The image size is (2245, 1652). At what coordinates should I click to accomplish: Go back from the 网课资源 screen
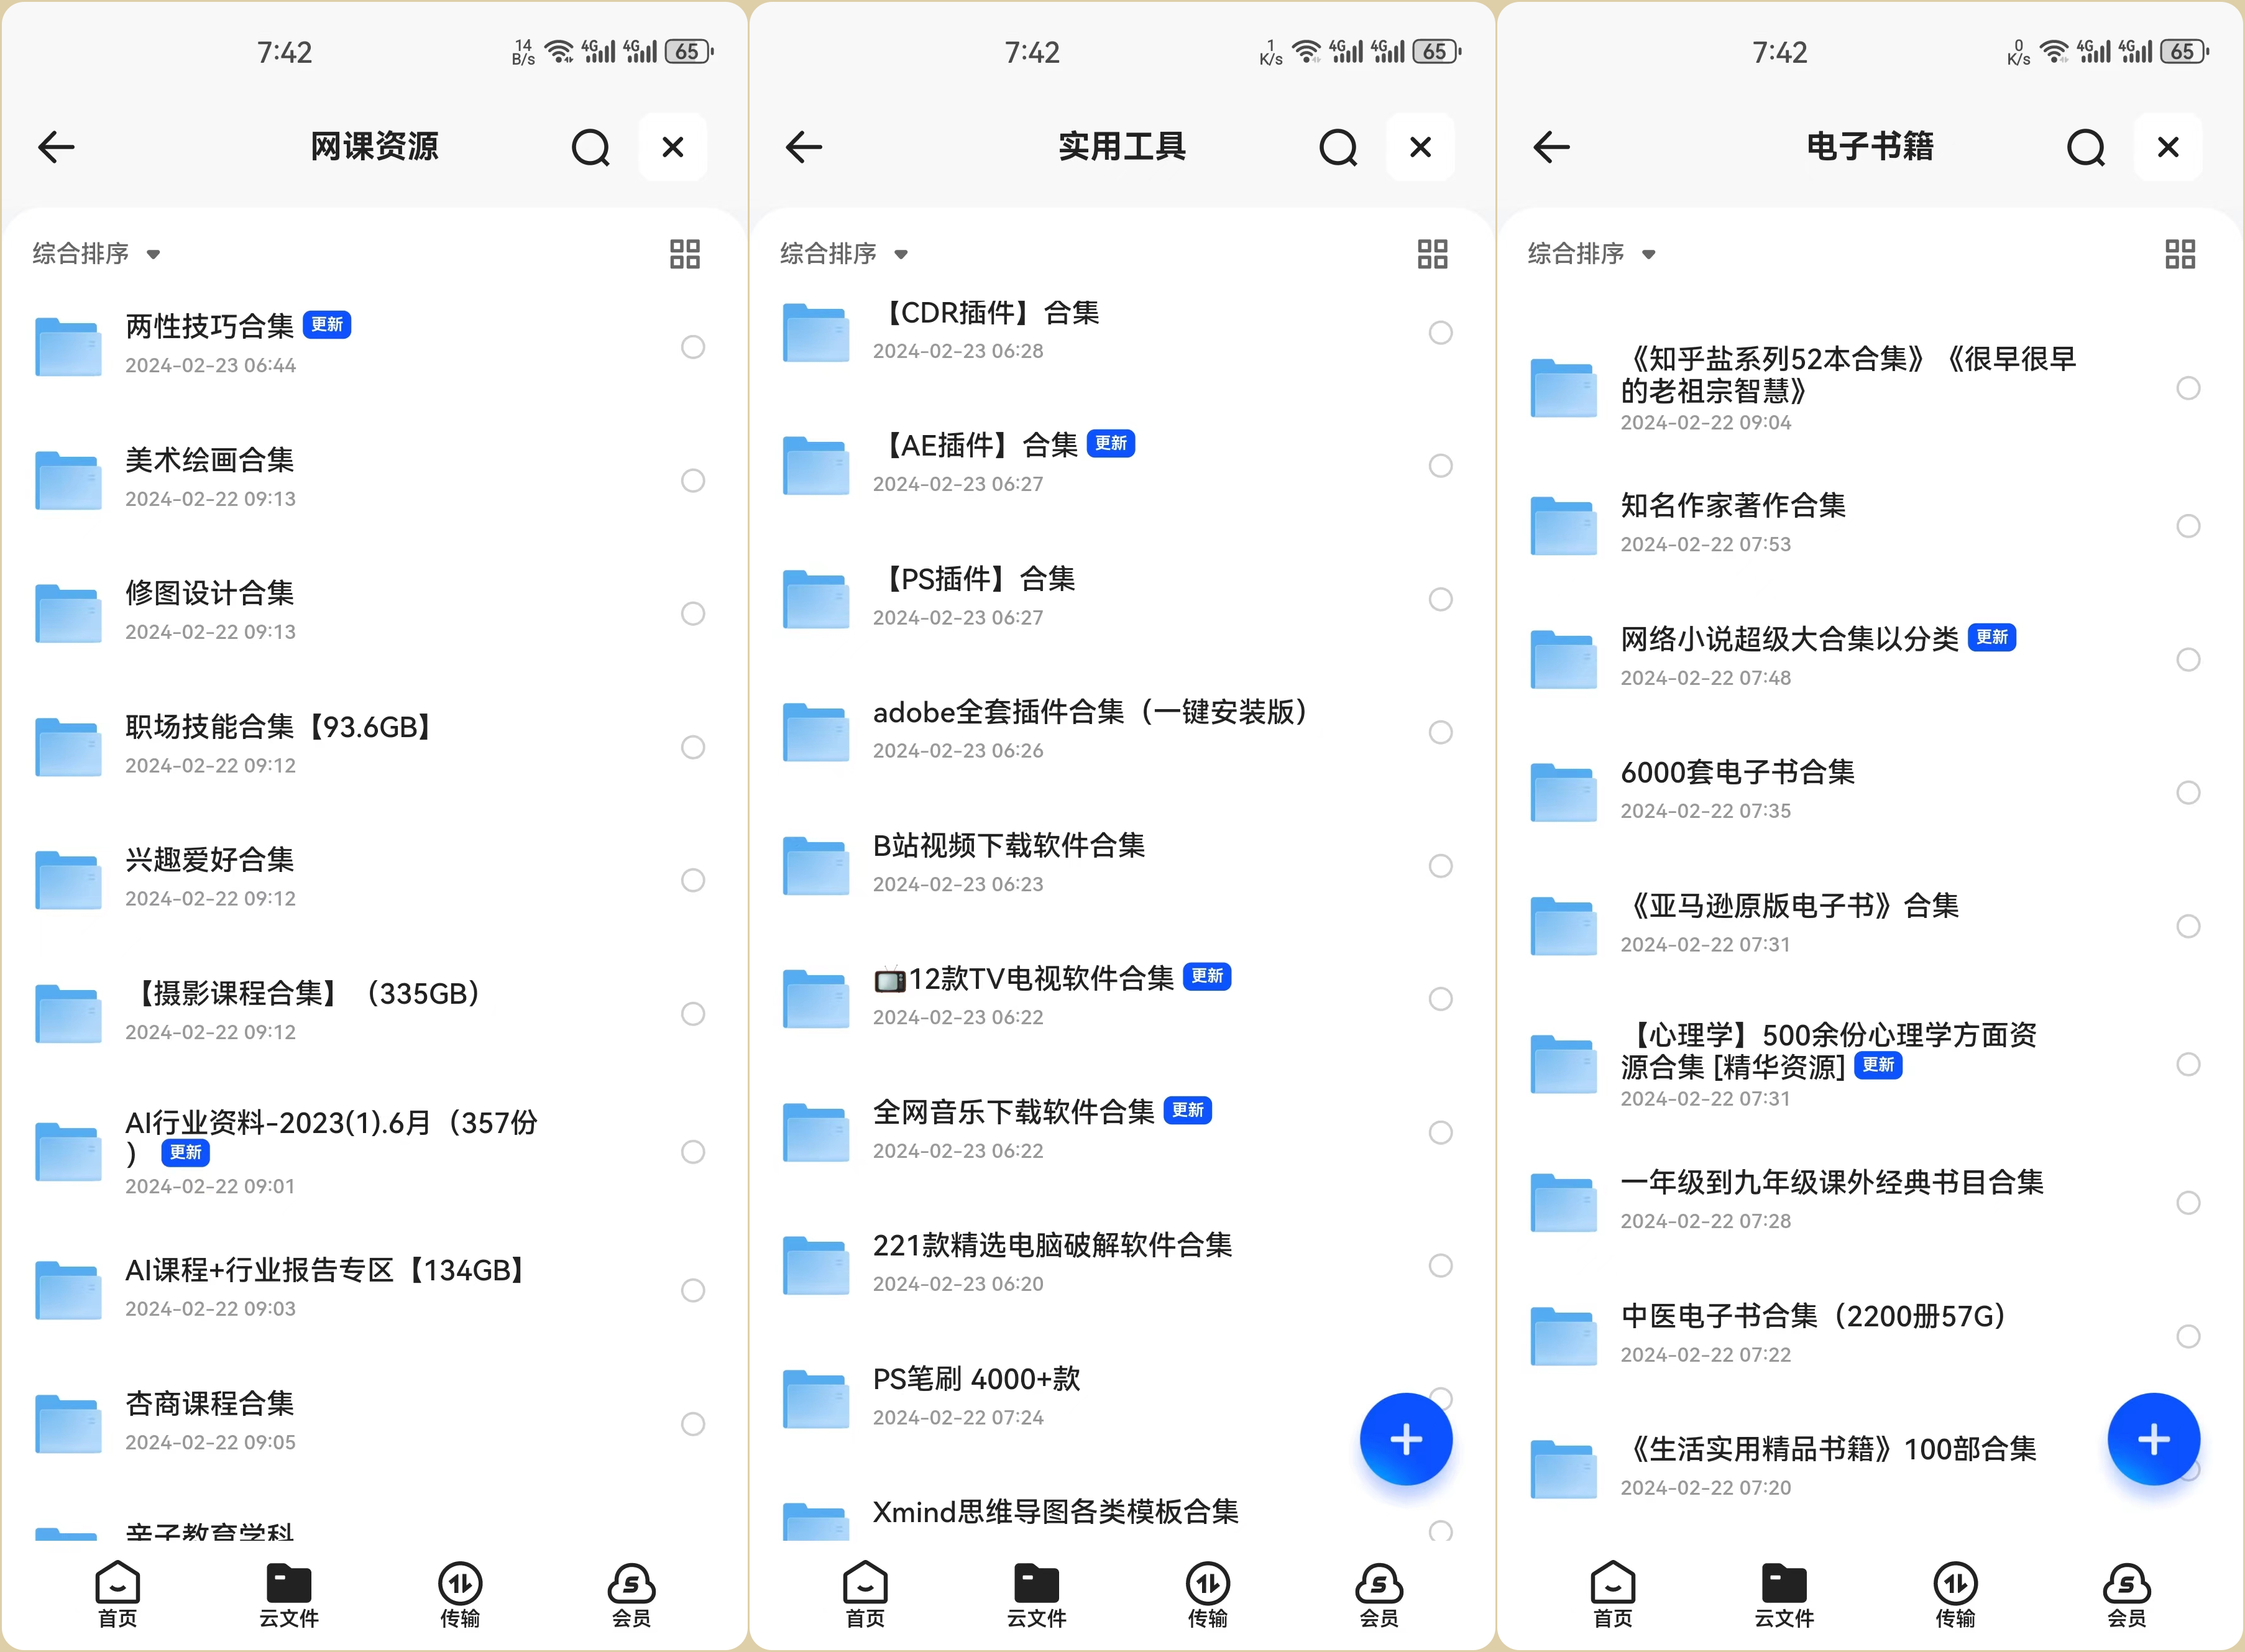coord(56,147)
